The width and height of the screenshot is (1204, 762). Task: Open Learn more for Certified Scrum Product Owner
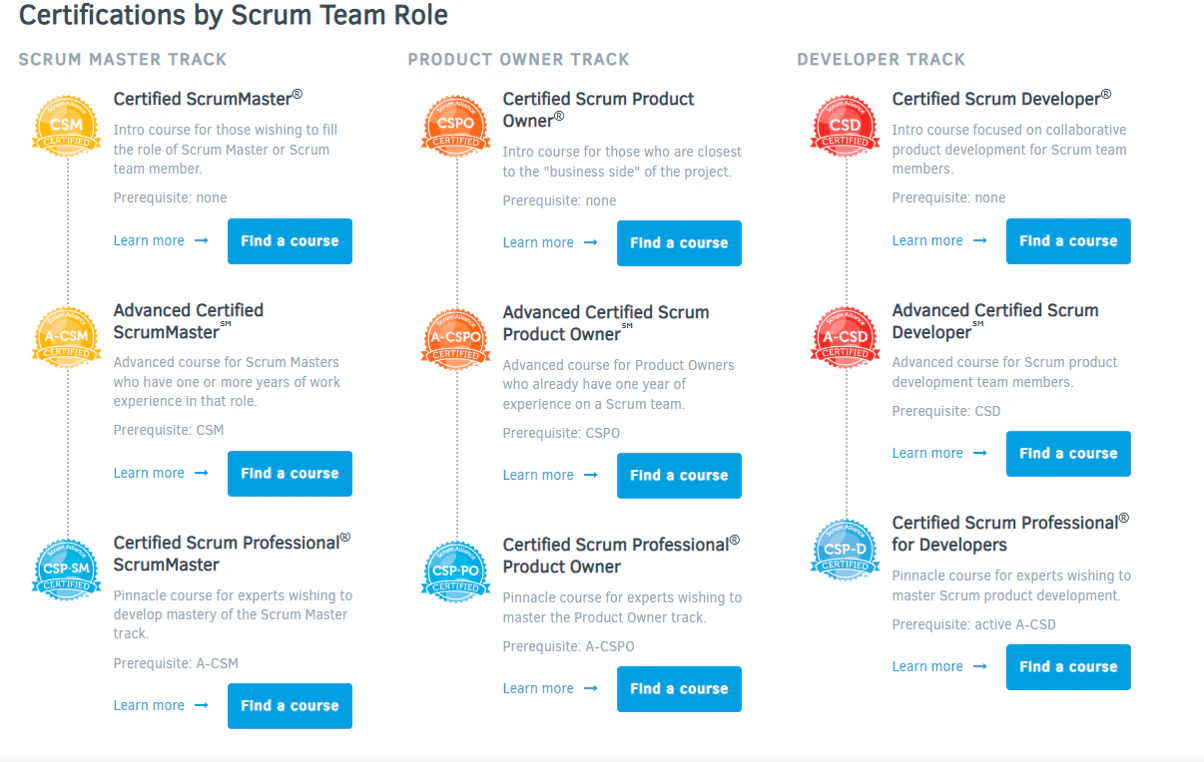click(550, 243)
